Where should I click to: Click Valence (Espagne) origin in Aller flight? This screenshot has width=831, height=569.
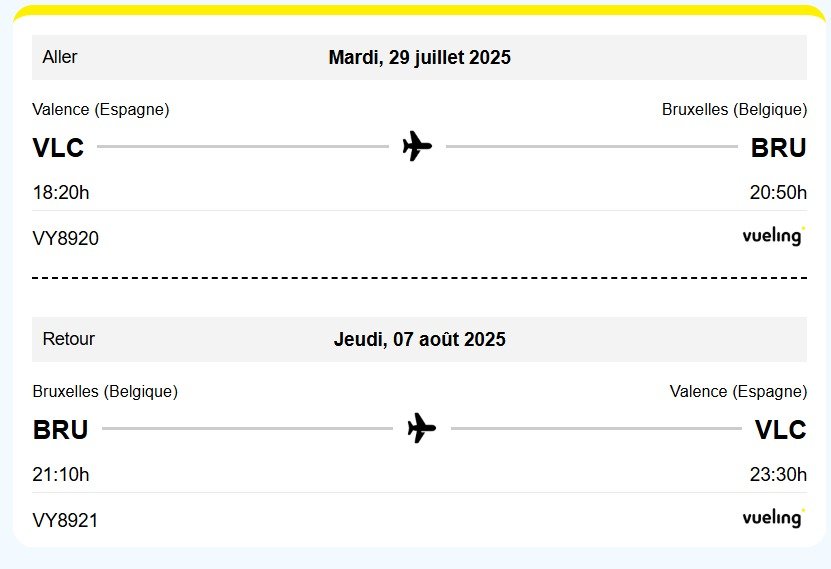point(101,110)
